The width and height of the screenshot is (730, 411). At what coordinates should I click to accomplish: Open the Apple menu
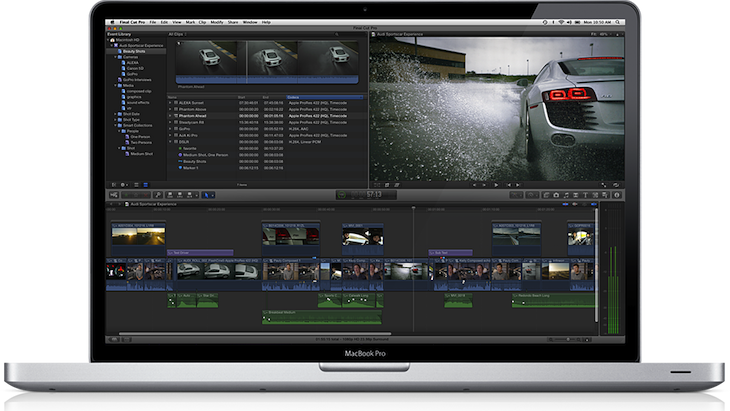(112, 22)
